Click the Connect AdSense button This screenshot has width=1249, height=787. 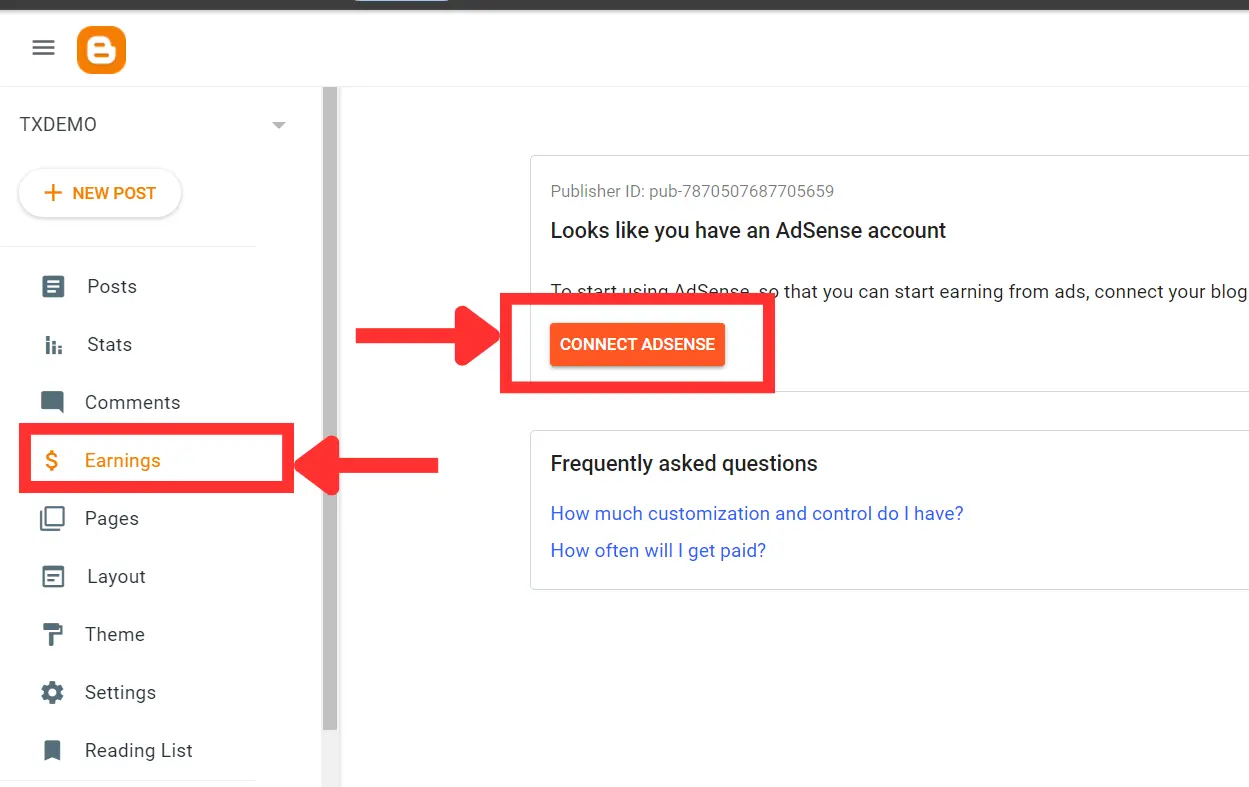point(637,344)
